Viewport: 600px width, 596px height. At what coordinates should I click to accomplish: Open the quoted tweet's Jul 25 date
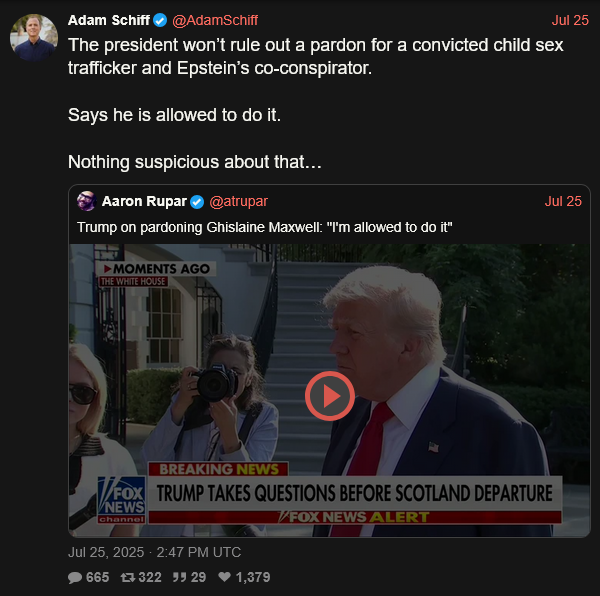point(563,201)
